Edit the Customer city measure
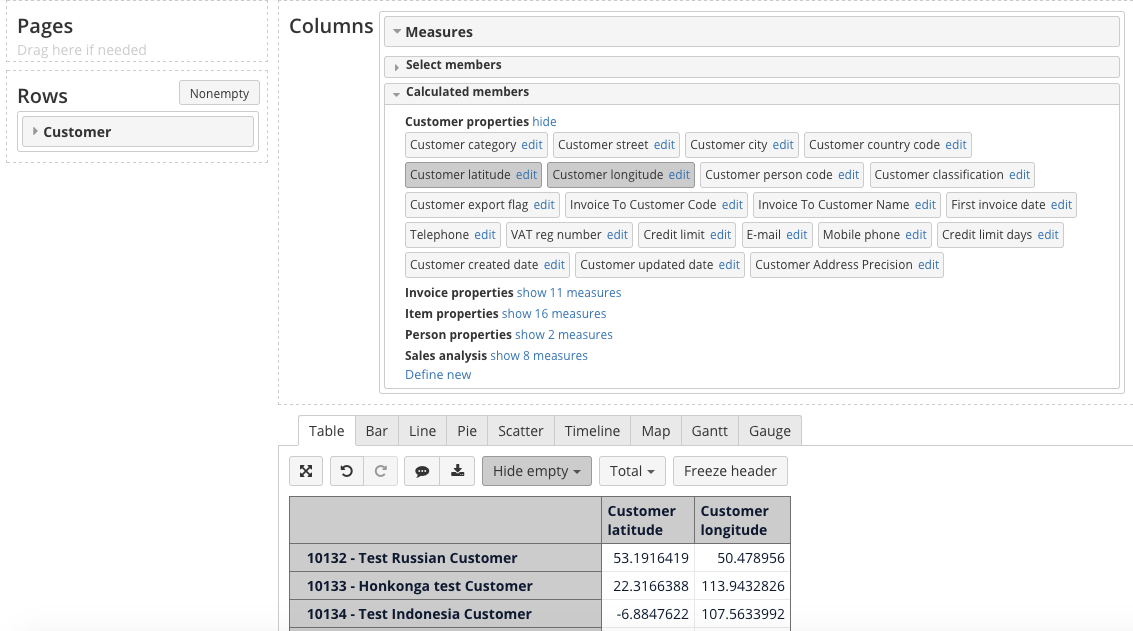Image resolution: width=1133 pixels, height=631 pixels. [x=783, y=145]
